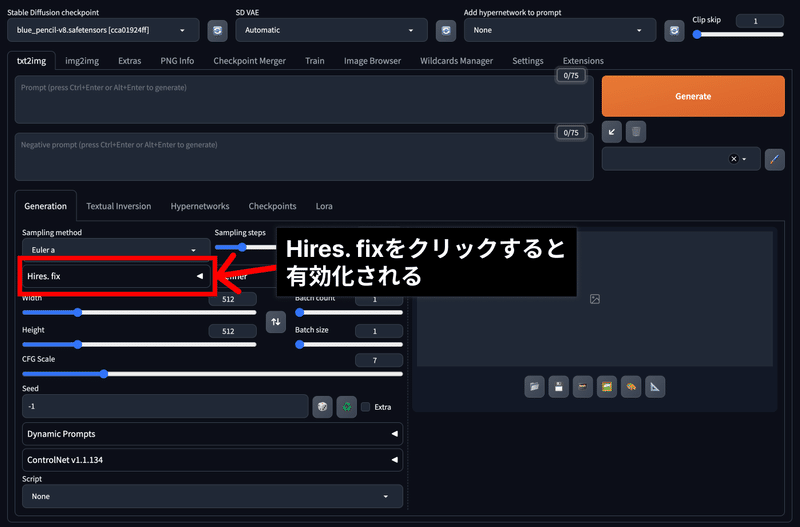
Task: Open the style editor paintbrush icon
Action: pyautogui.click(x=774, y=159)
